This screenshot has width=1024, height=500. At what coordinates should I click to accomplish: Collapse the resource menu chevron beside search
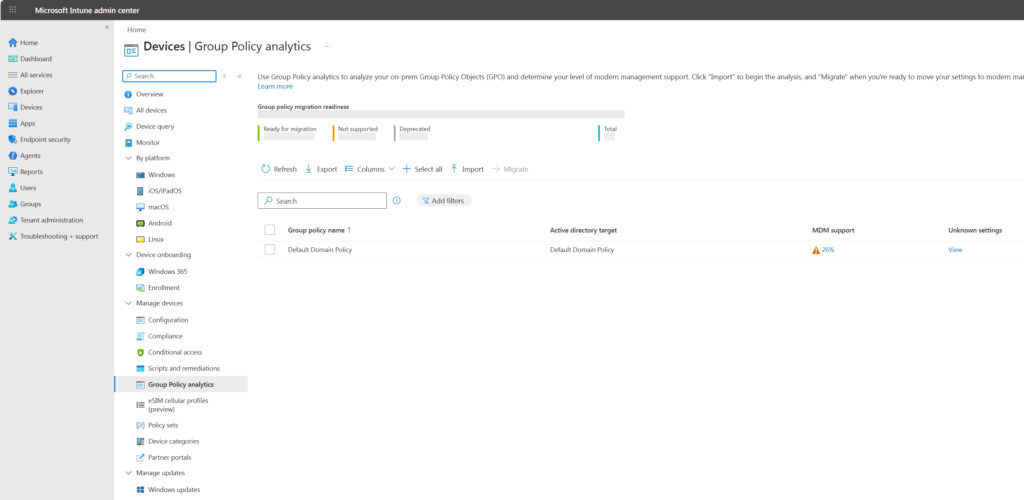[x=239, y=76]
